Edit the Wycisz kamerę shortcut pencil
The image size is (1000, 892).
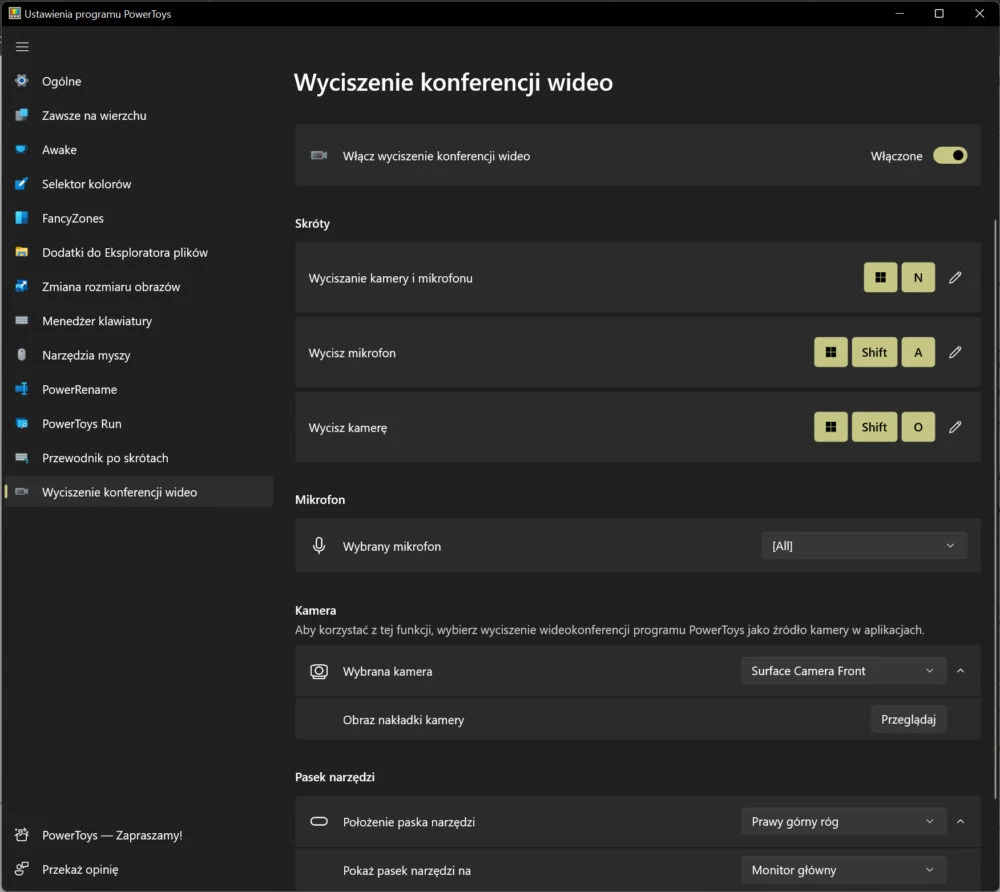[x=955, y=427]
